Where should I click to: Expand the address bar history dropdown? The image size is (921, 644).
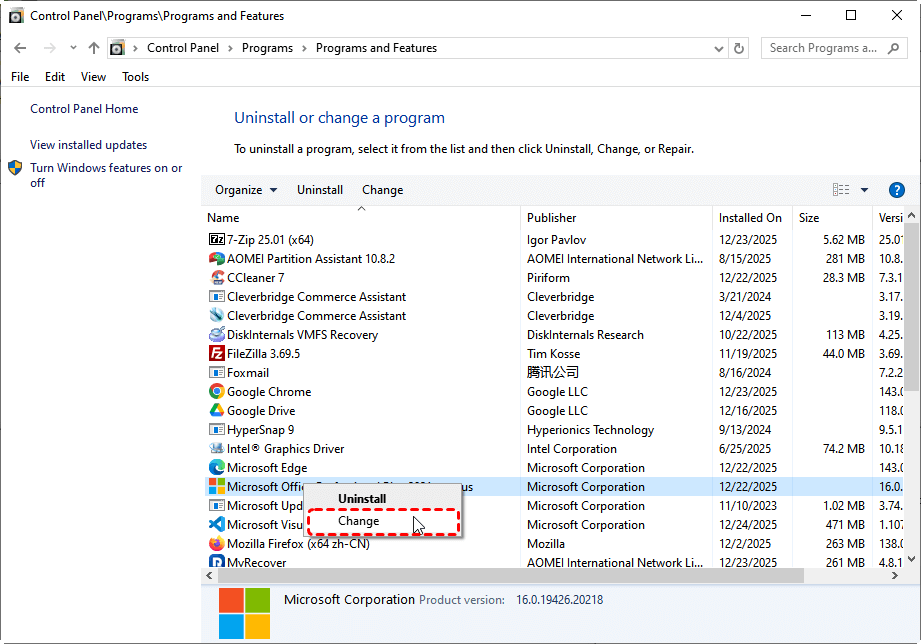(x=719, y=48)
